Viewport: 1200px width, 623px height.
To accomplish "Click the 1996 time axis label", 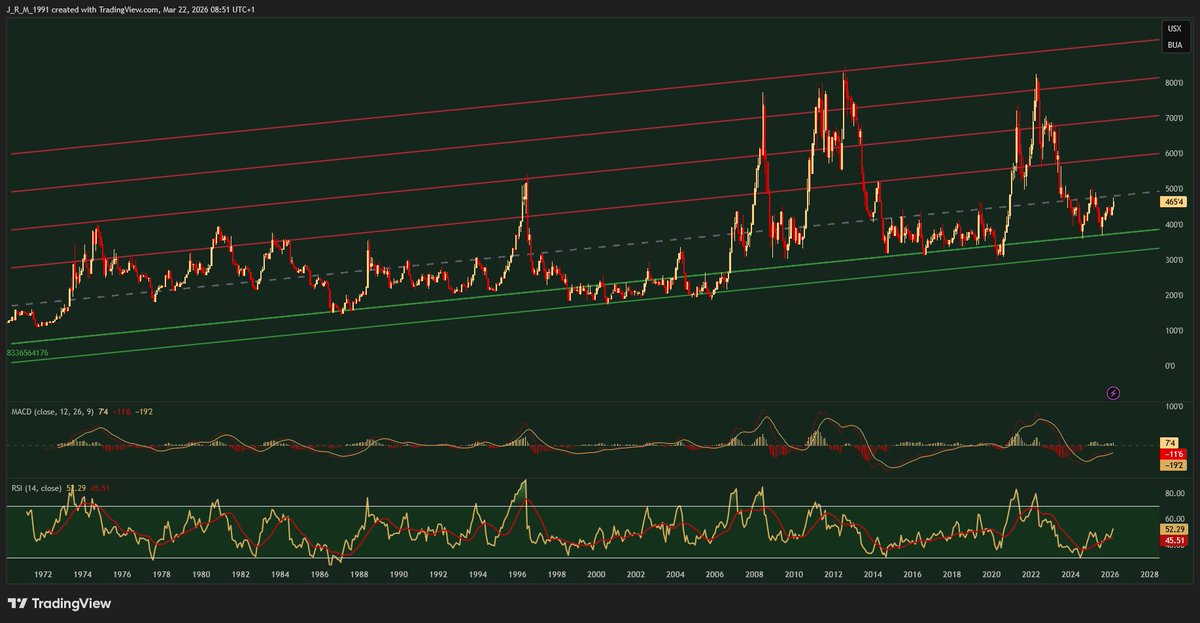I will 517,575.
